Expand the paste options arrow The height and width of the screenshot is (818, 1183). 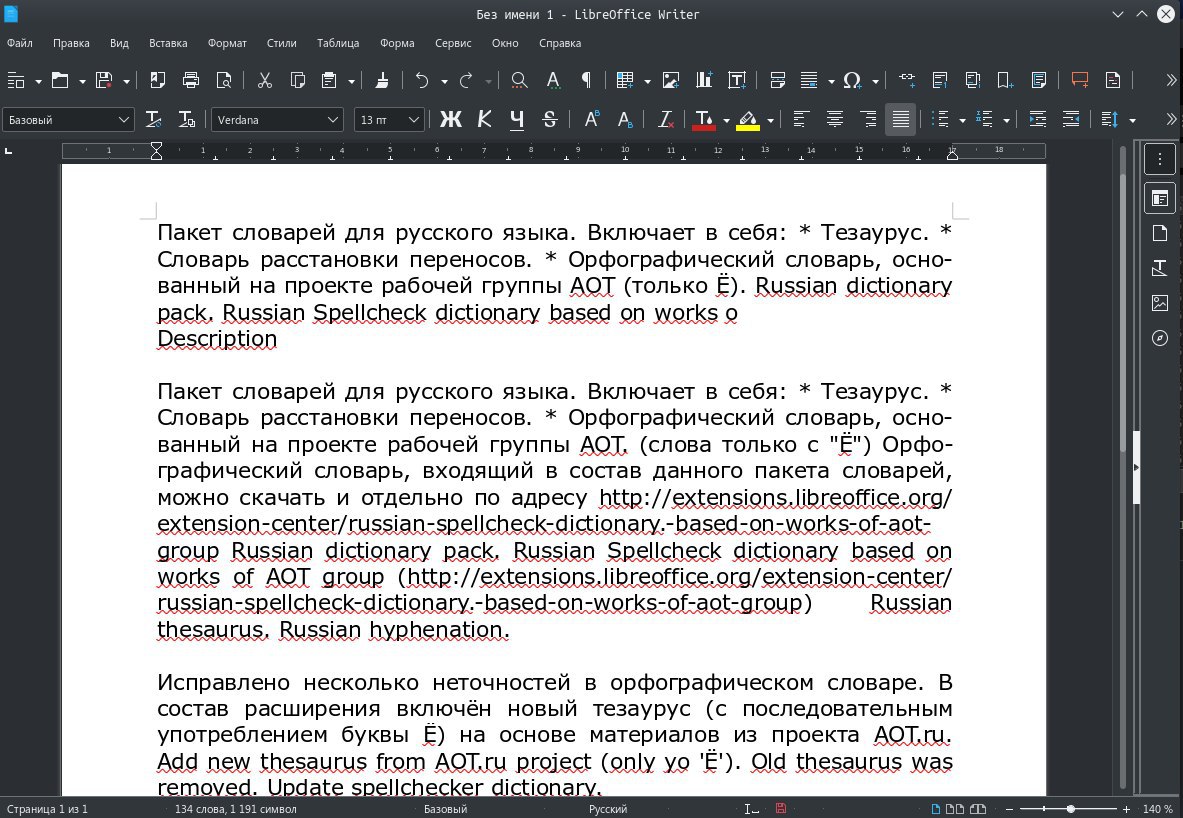coord(351,81)
